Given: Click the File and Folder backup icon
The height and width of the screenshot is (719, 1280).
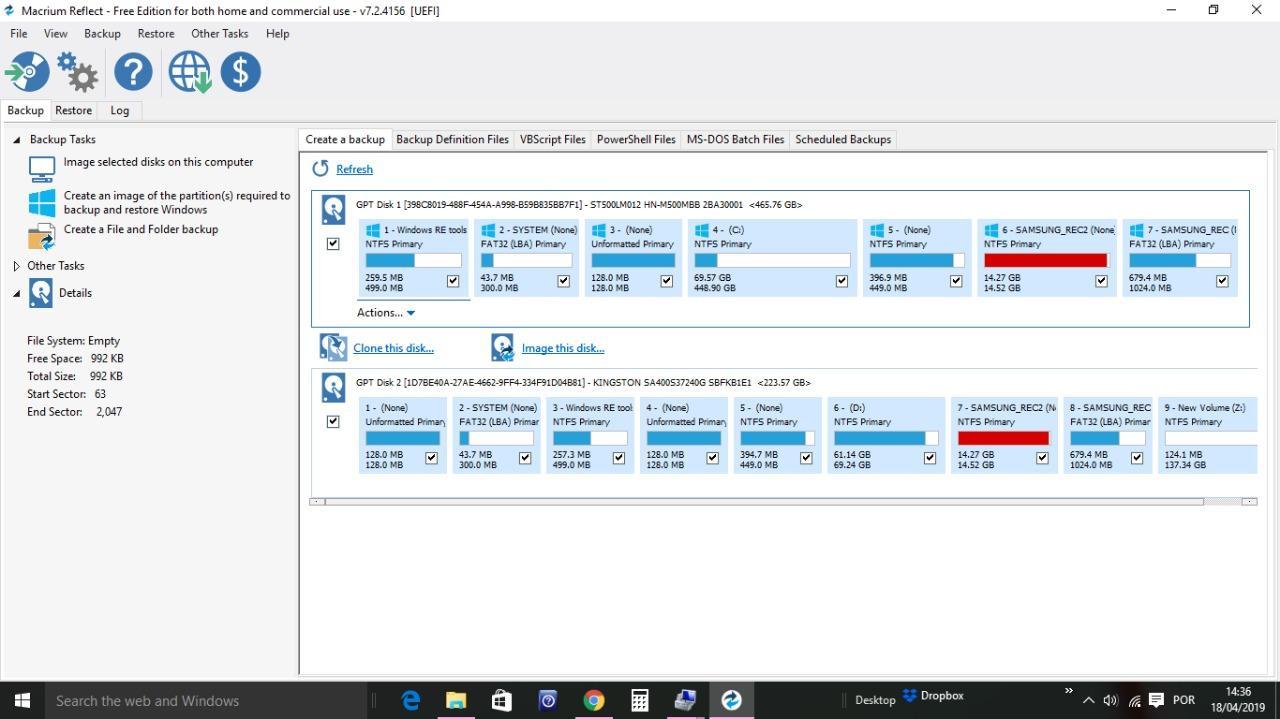Looking at the screenshot, I should 42,236.
